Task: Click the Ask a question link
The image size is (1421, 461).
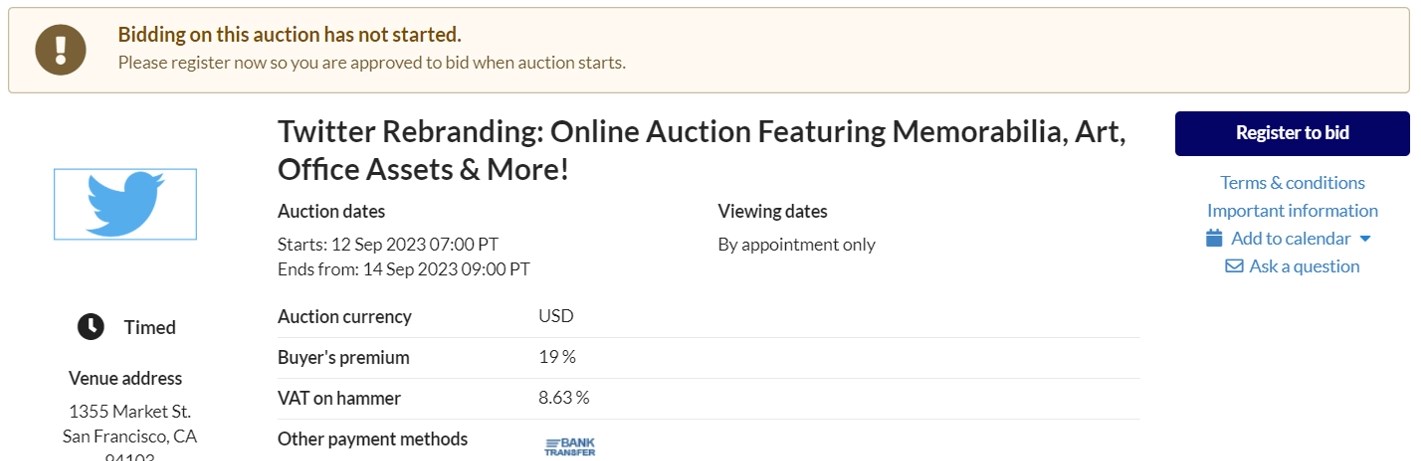Action: (1304, 266)
